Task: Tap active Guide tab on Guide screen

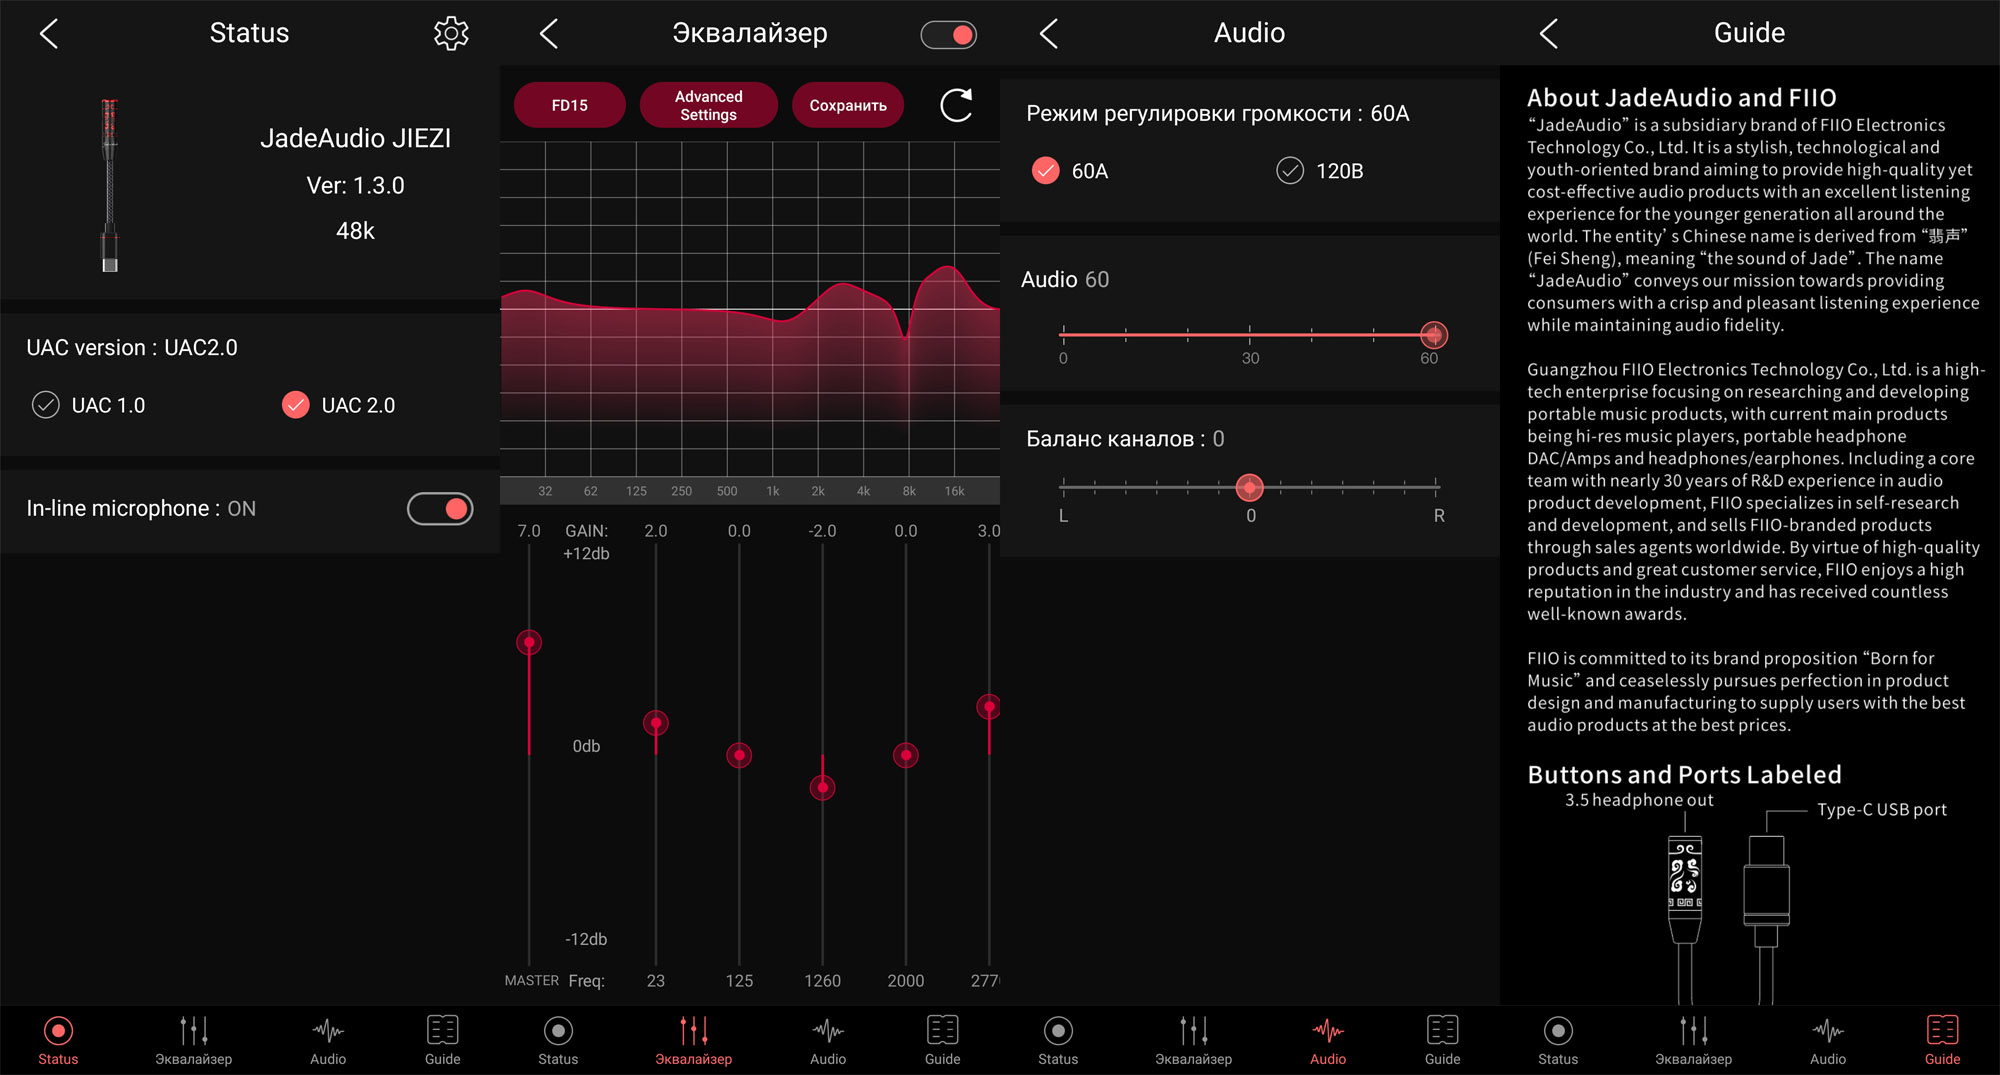Action: pyautogui.click(x=1943, y=1040)
